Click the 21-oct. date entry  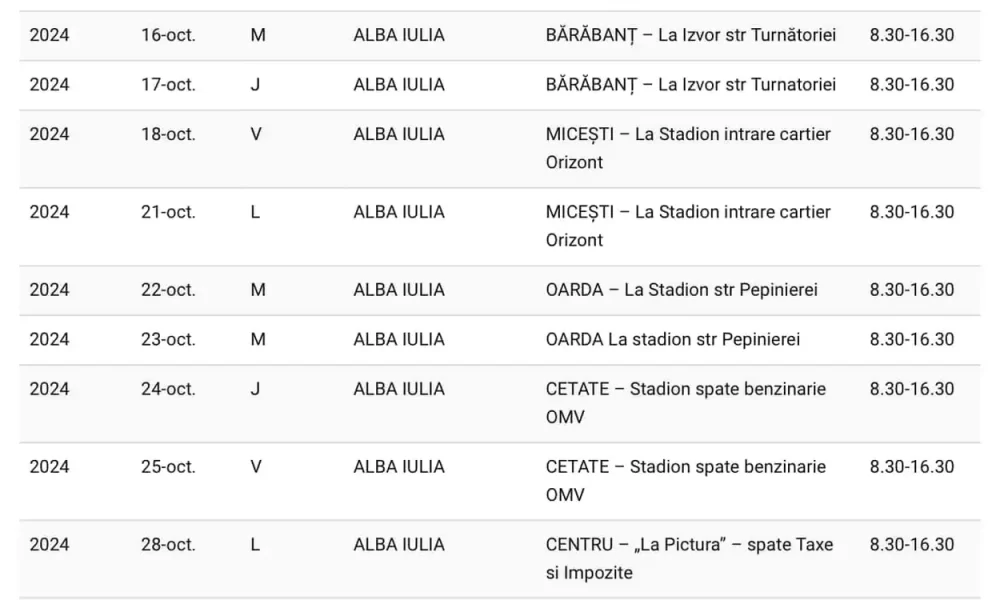click(168, 212)
